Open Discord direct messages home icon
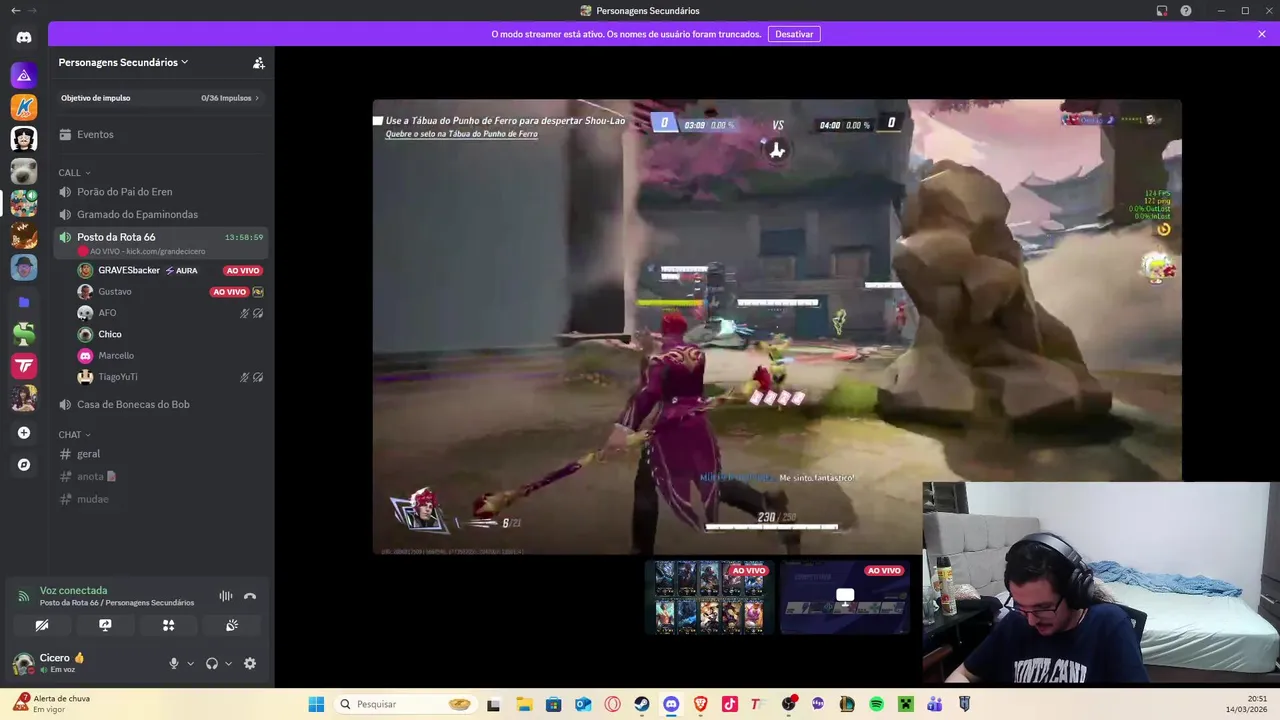Screen dimensions: 1280x720 pyautogui.click(x=24, y=38)
